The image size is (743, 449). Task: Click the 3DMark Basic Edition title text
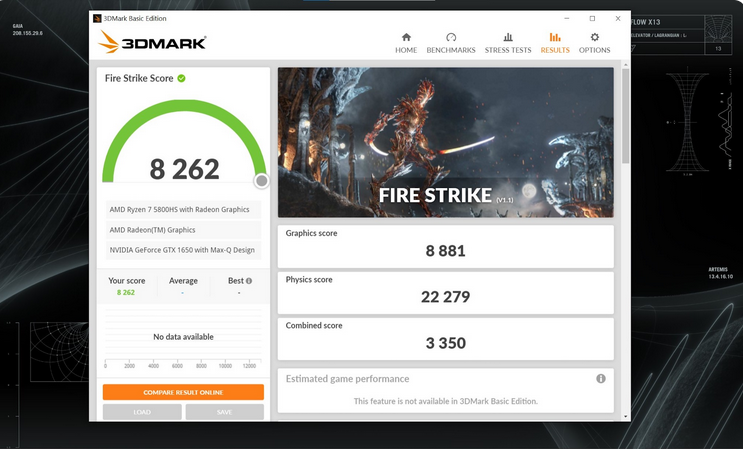135,18
